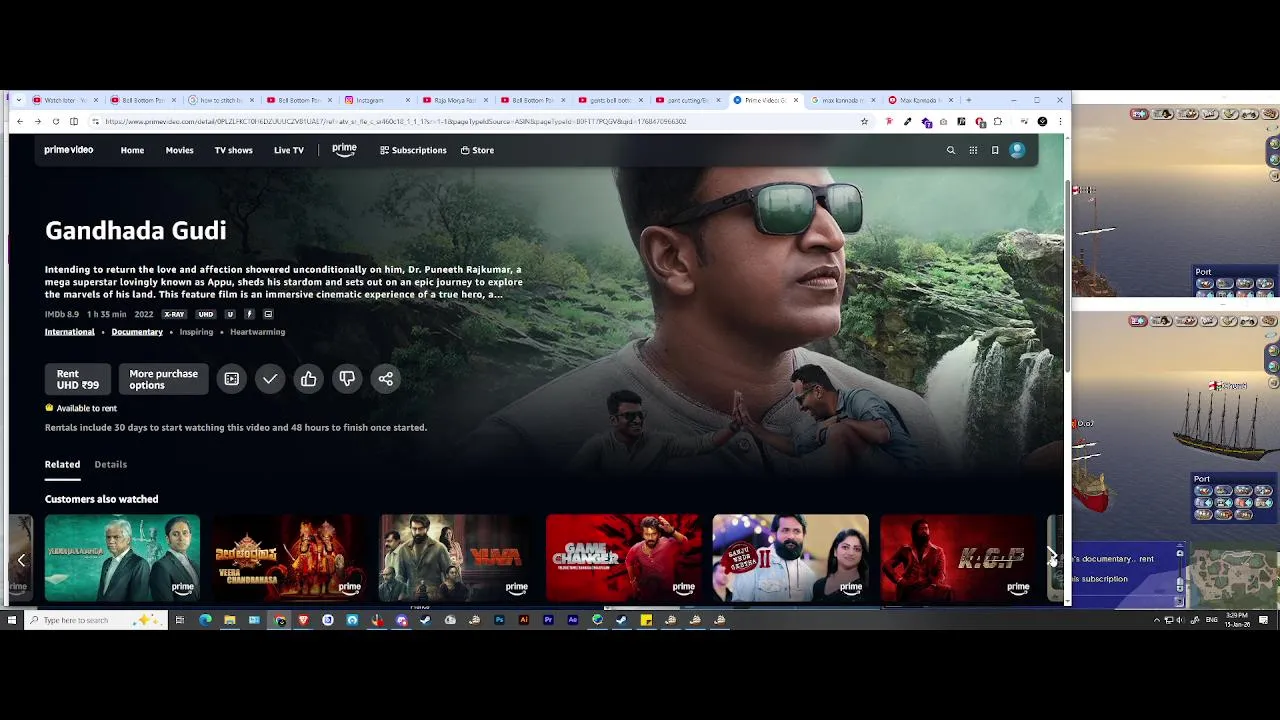Open the Veera Chandrahasa thumbnail
Viewport: 1280px width, 720px height.
coord(290,558)
